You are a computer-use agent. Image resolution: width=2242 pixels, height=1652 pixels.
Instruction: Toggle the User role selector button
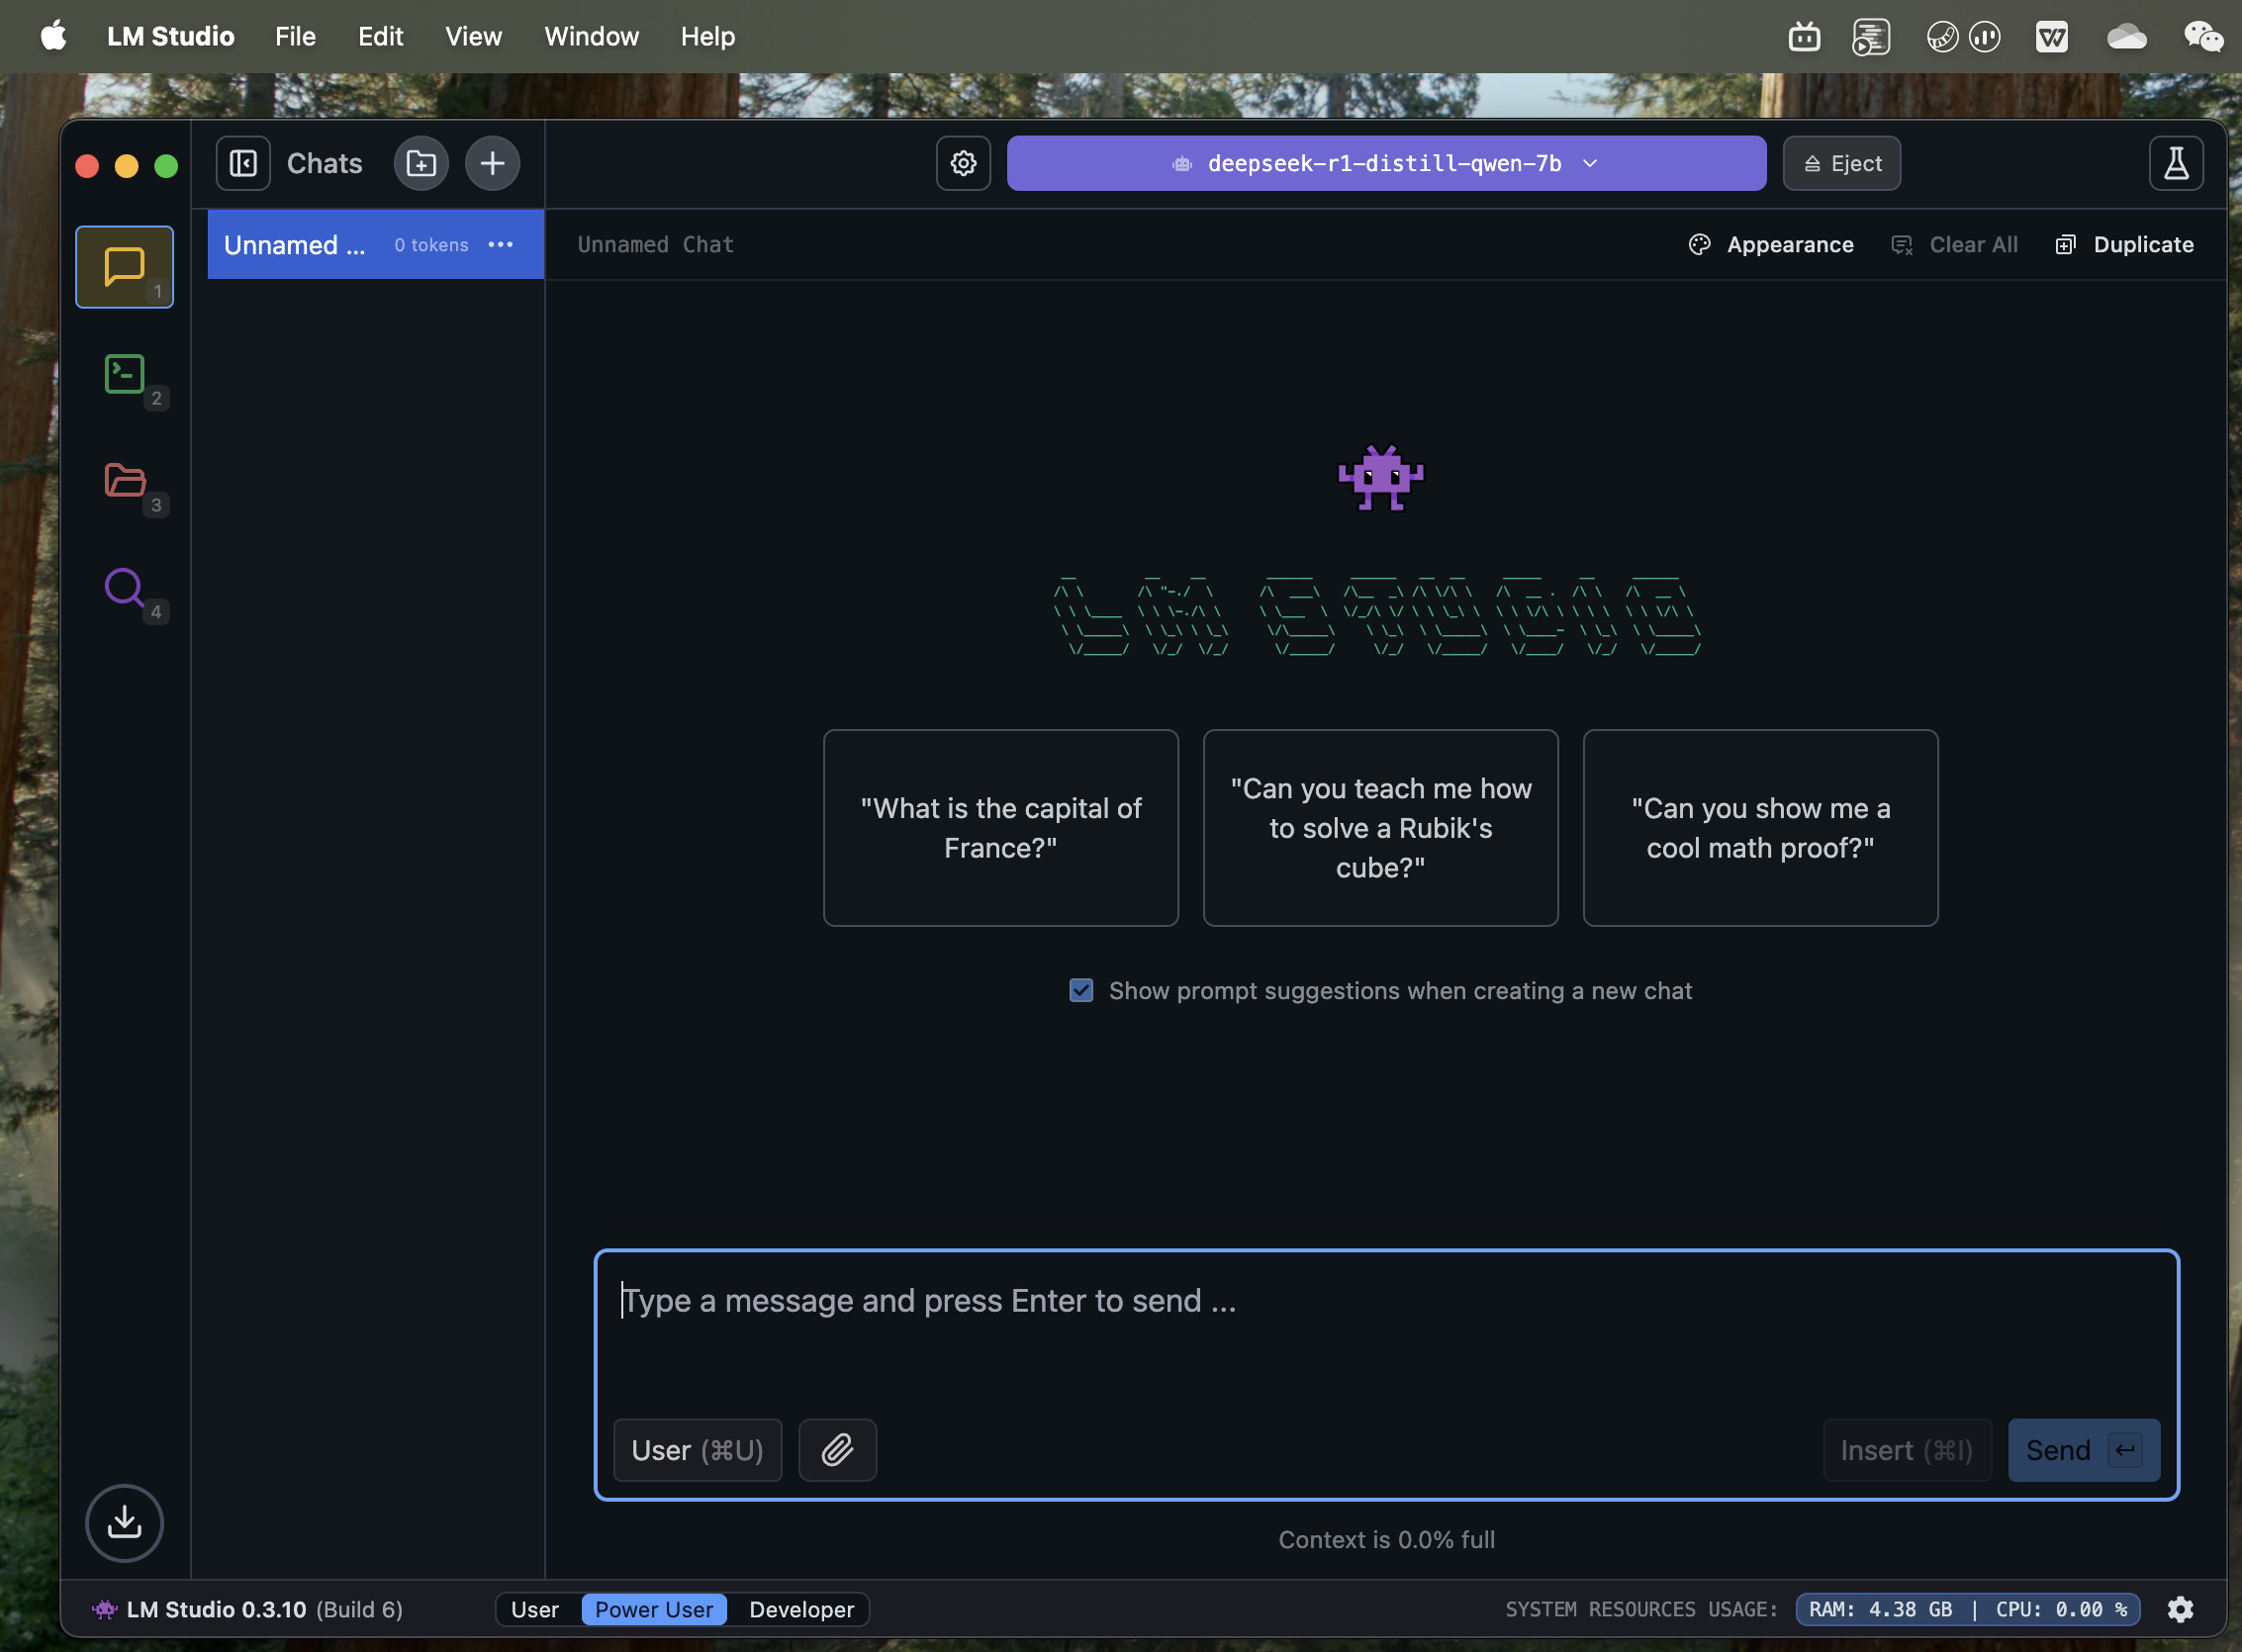click(697, 1449)
